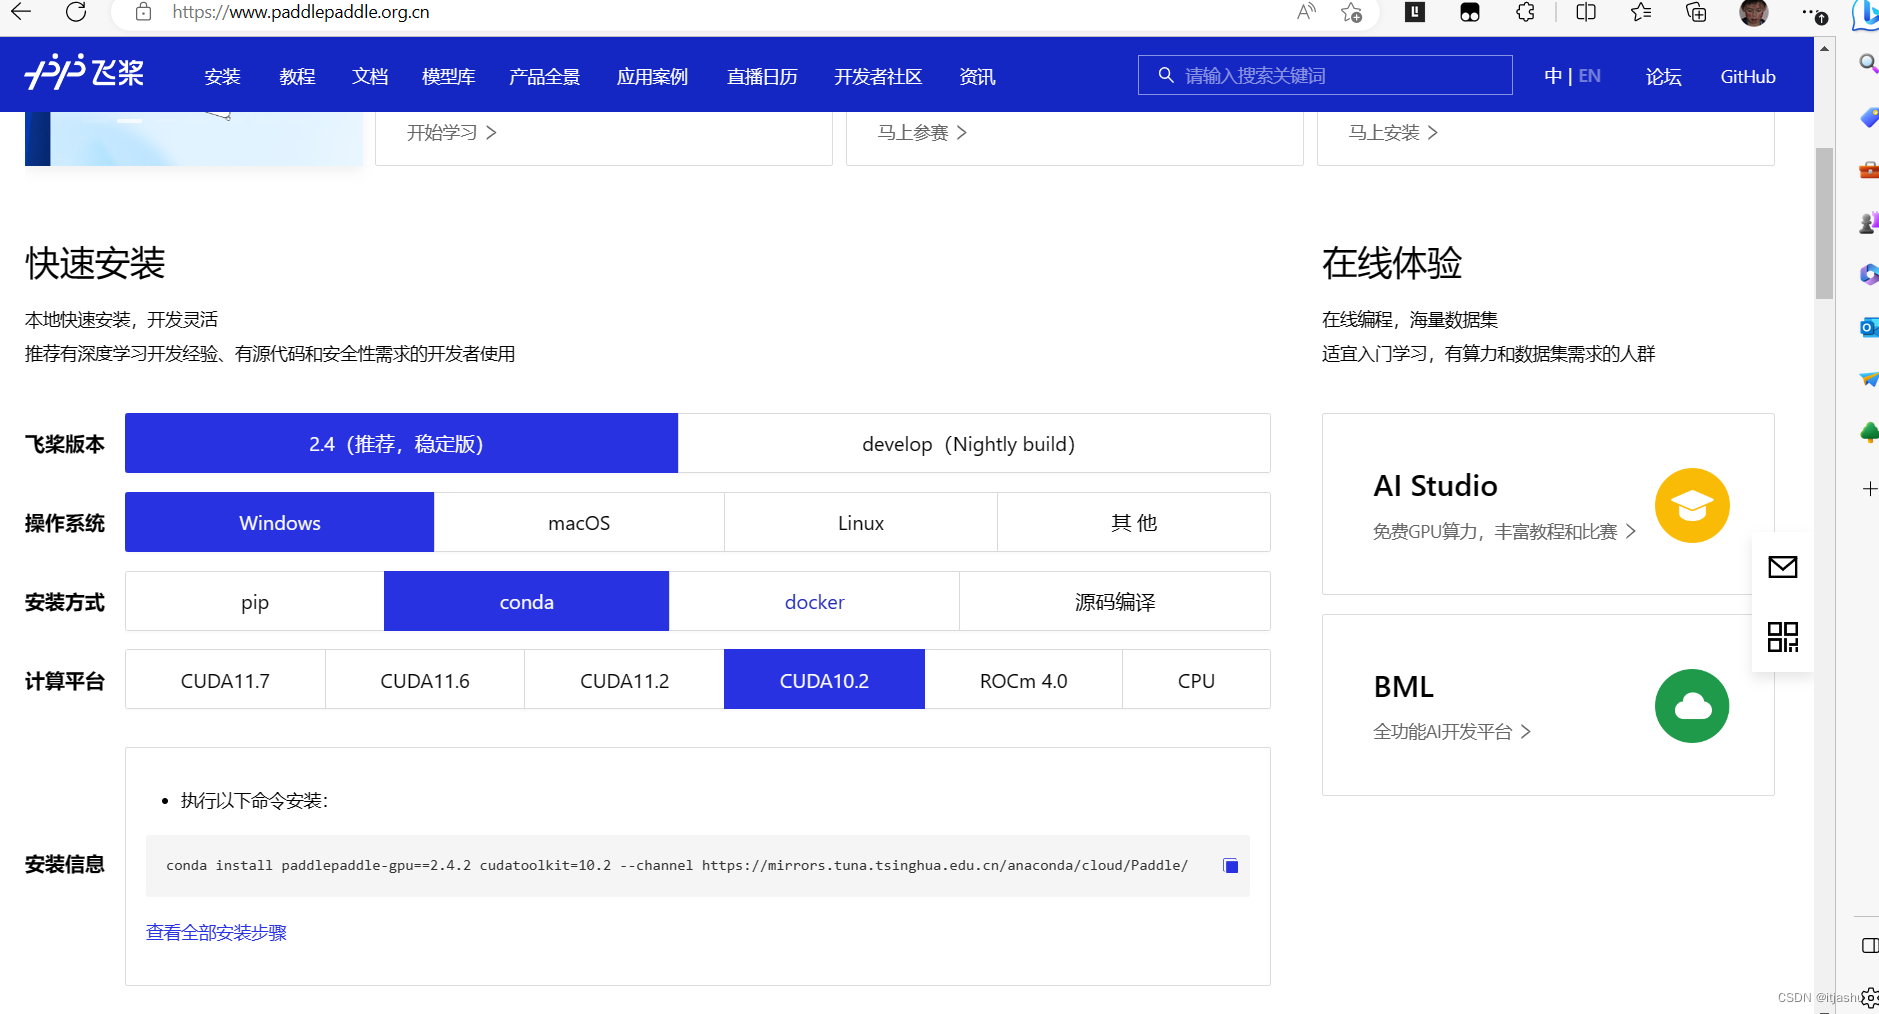Open 开发者社区 nav menu
The height and width of the screenshot is (1014, 1879).
pyautogui.click(x=878, y=76)
